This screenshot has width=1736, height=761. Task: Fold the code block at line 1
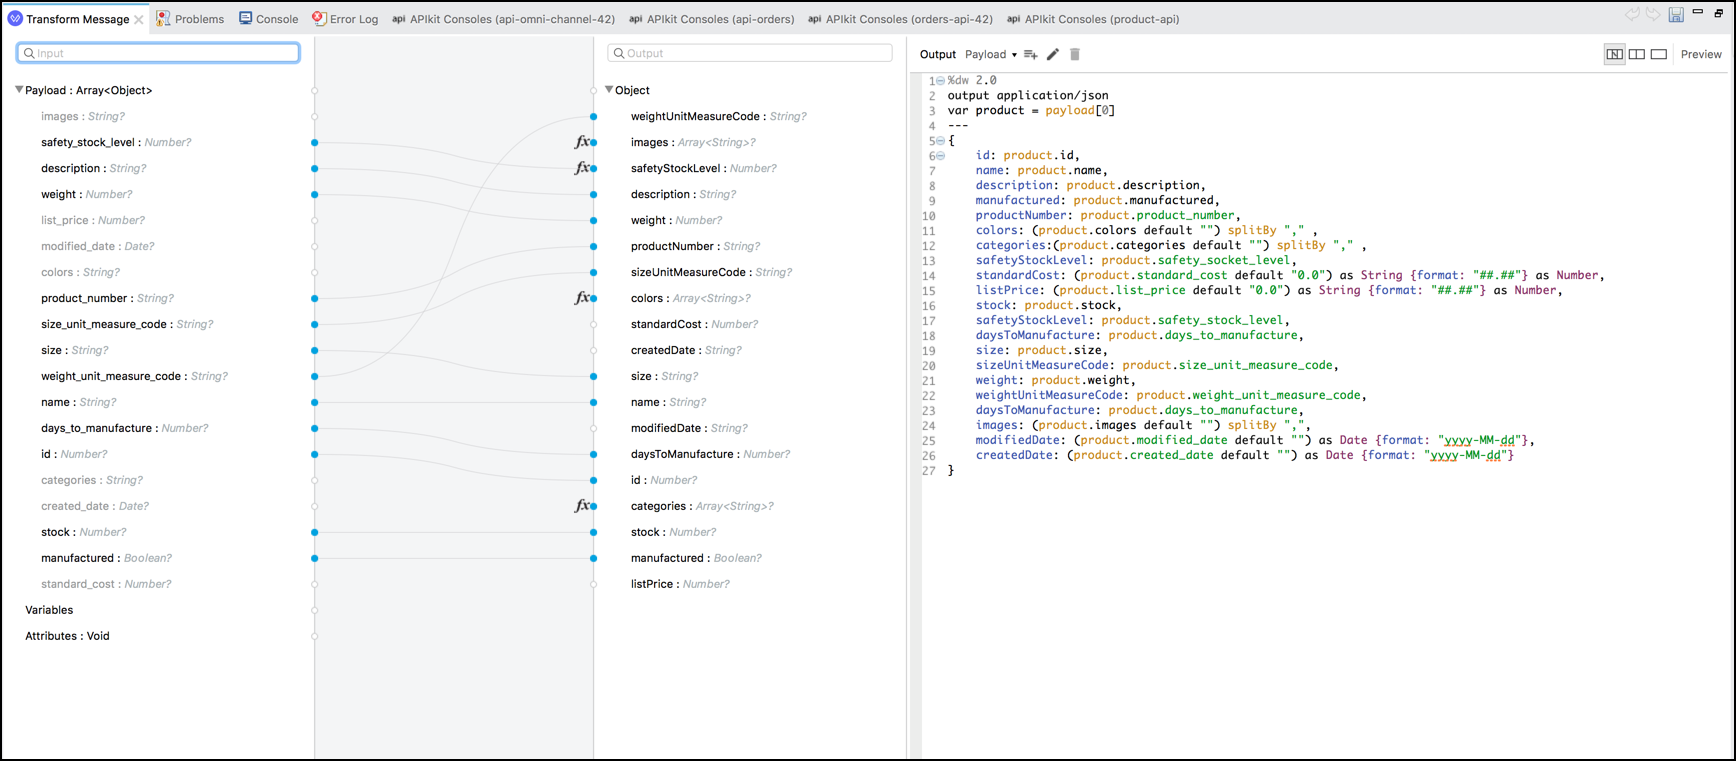[x=940, y=81]
